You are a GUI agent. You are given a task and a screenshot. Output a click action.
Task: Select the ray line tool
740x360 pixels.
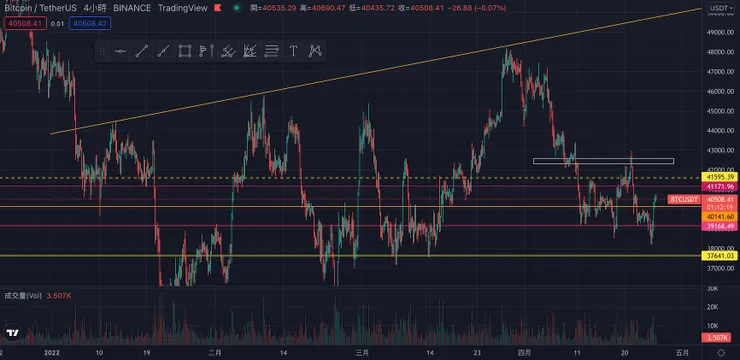[163, 51]
